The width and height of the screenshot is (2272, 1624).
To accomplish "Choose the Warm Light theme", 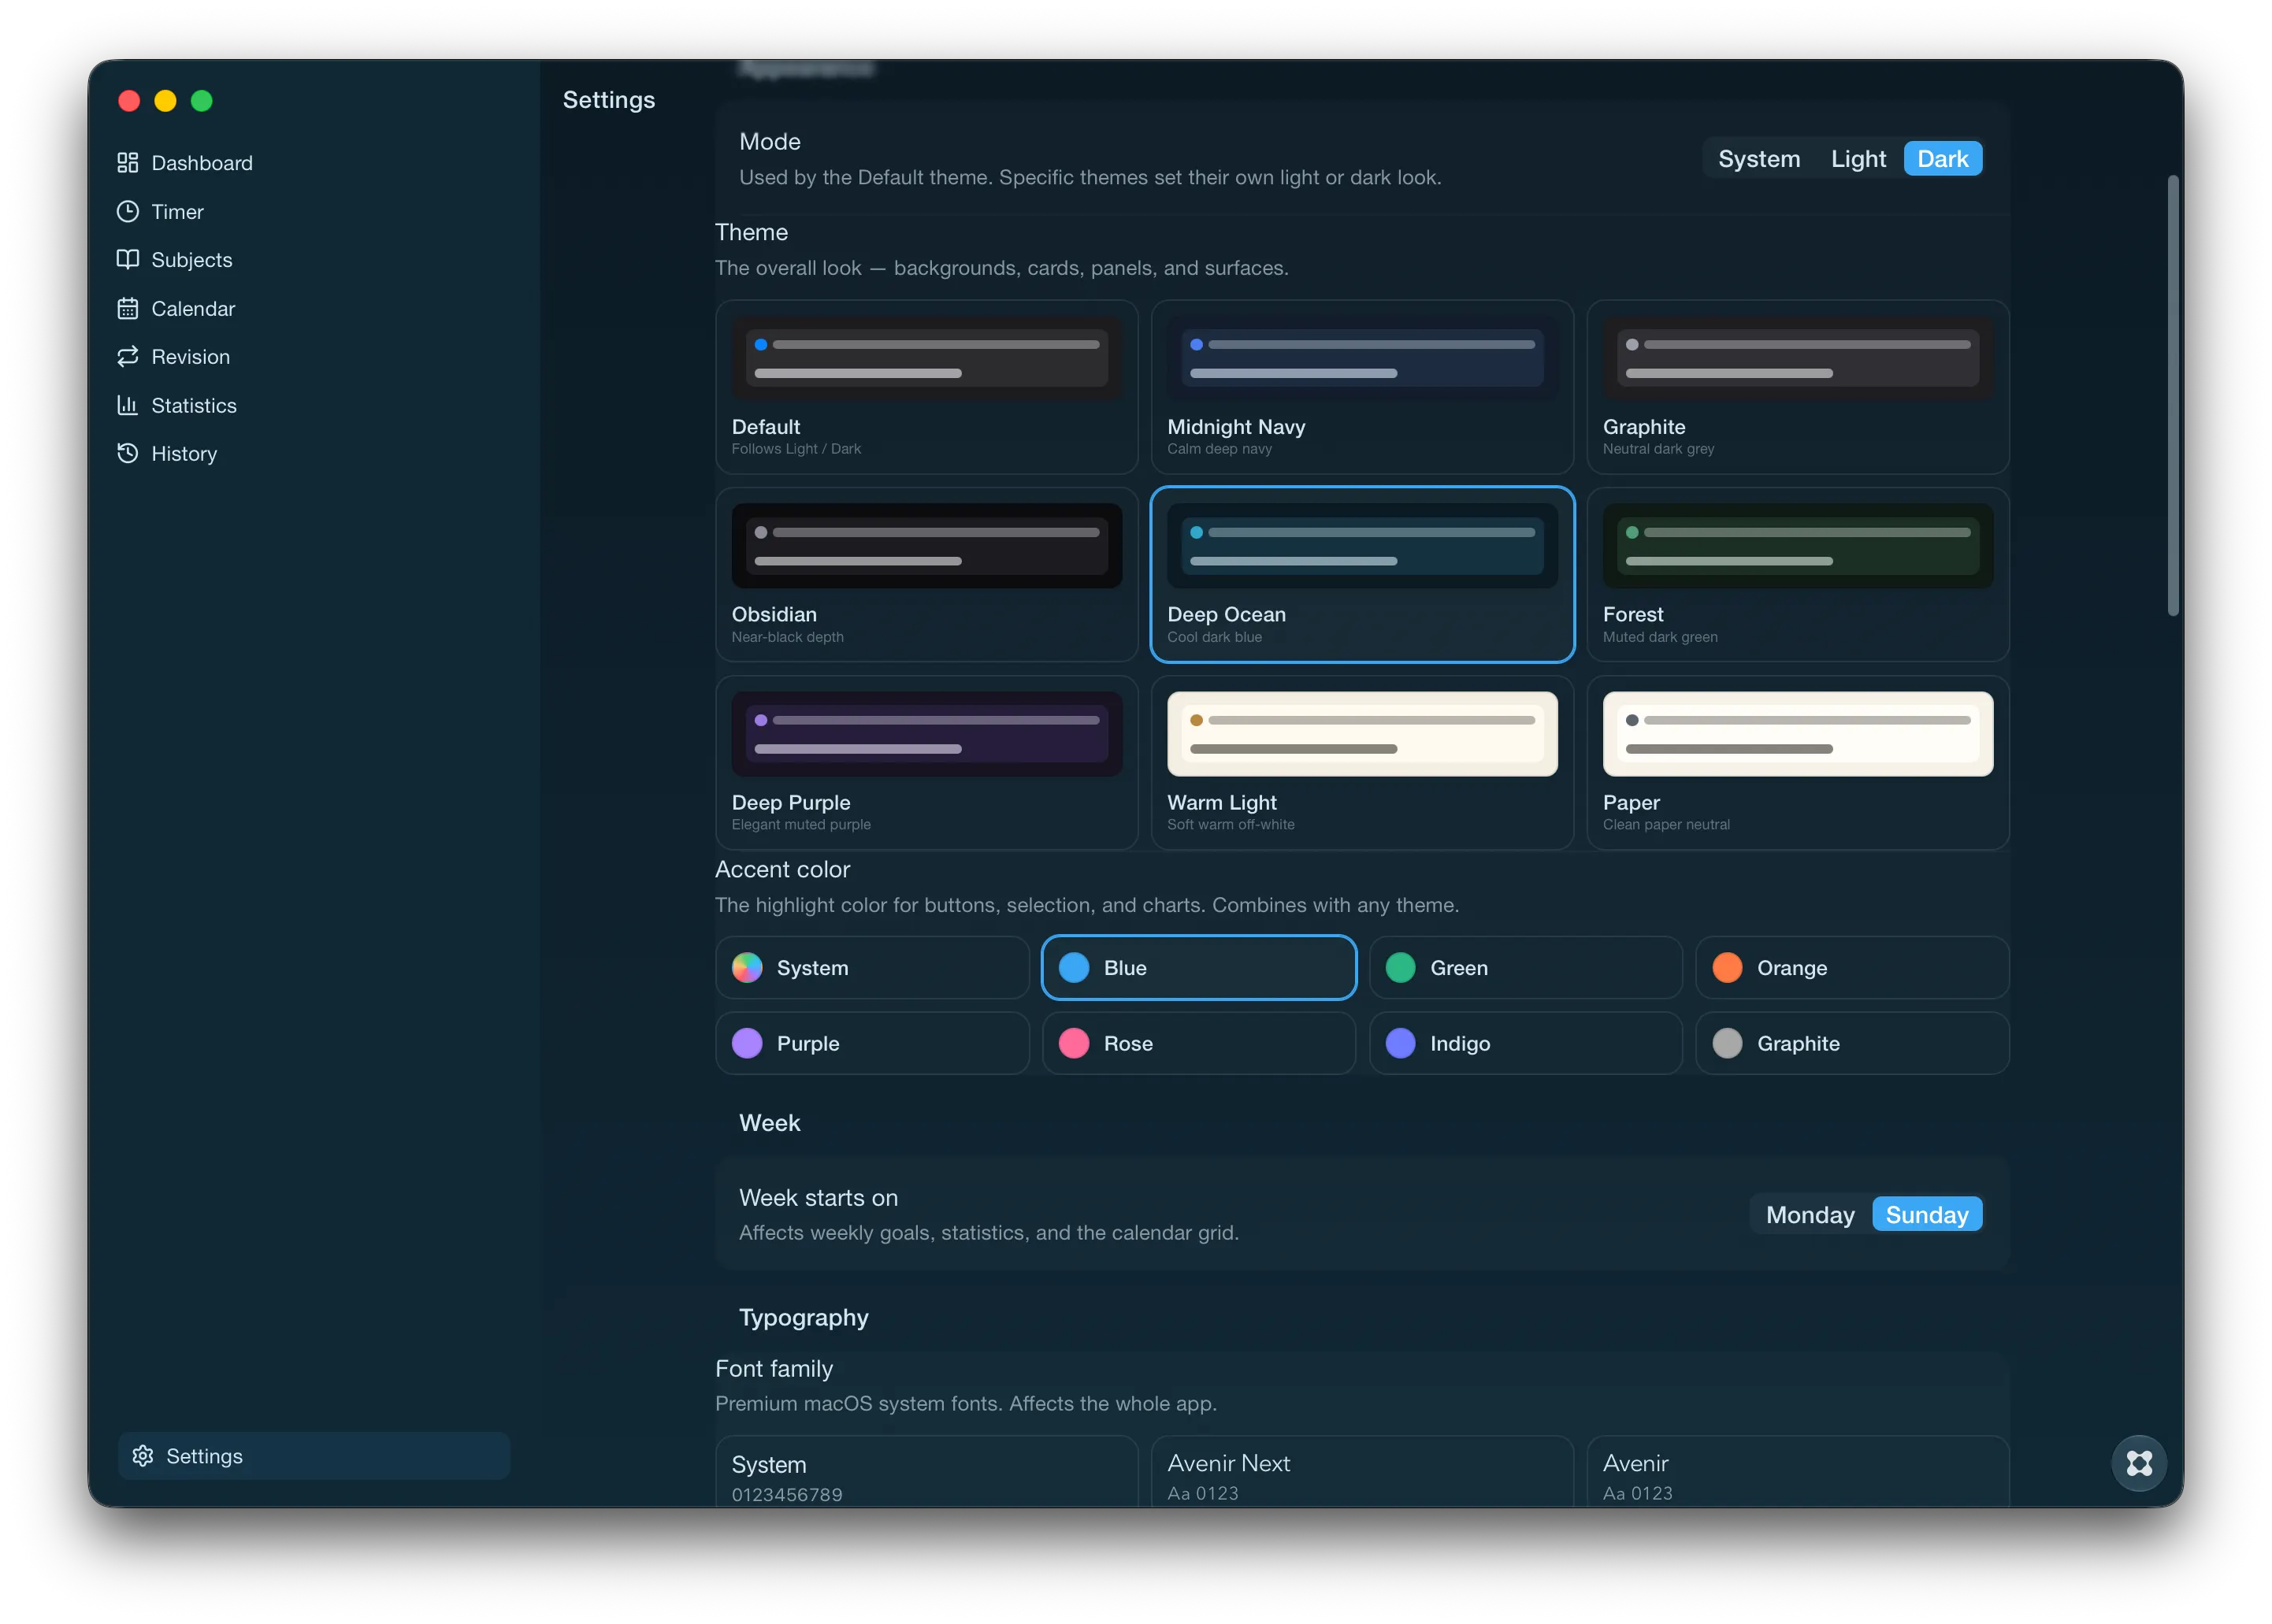I will (x=1362, y=763).
